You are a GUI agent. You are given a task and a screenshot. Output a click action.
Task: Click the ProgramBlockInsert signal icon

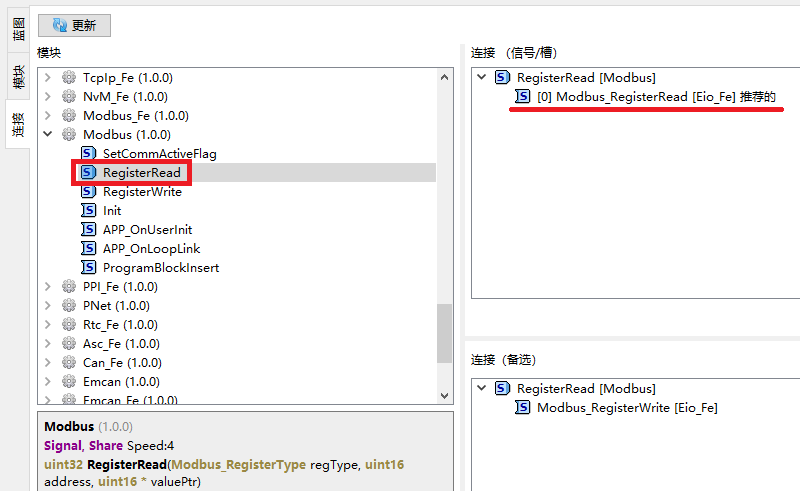(x=88, y=267)
